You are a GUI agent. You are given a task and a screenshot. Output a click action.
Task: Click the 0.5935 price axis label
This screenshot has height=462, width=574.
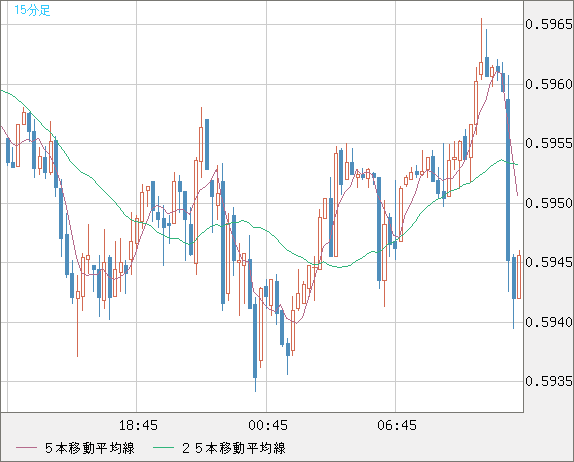click(x=549, y=381)
